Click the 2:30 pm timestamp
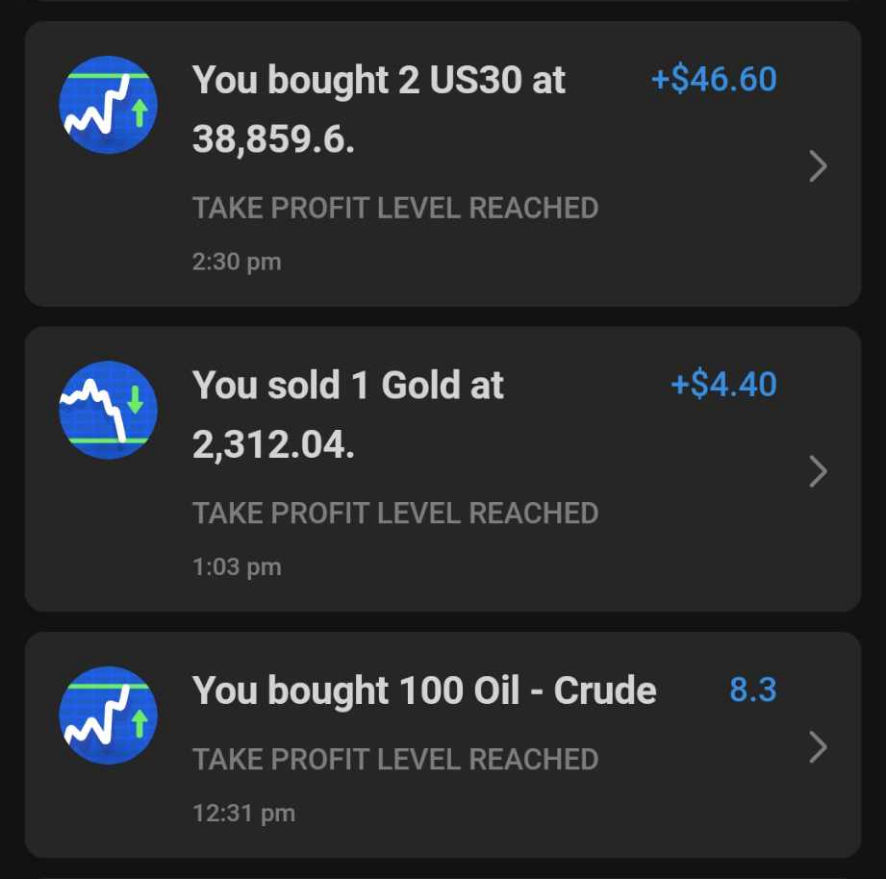886x879 pixels. [x=236, y=262]
